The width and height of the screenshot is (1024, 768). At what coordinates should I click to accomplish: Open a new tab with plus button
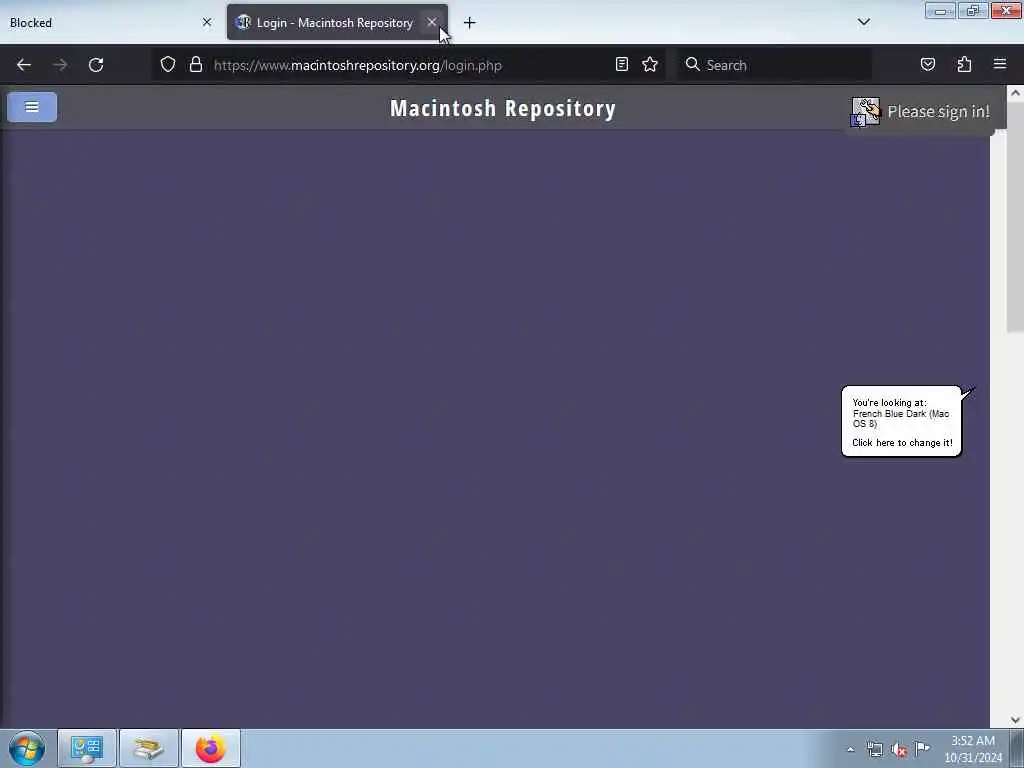coord(470,23)
